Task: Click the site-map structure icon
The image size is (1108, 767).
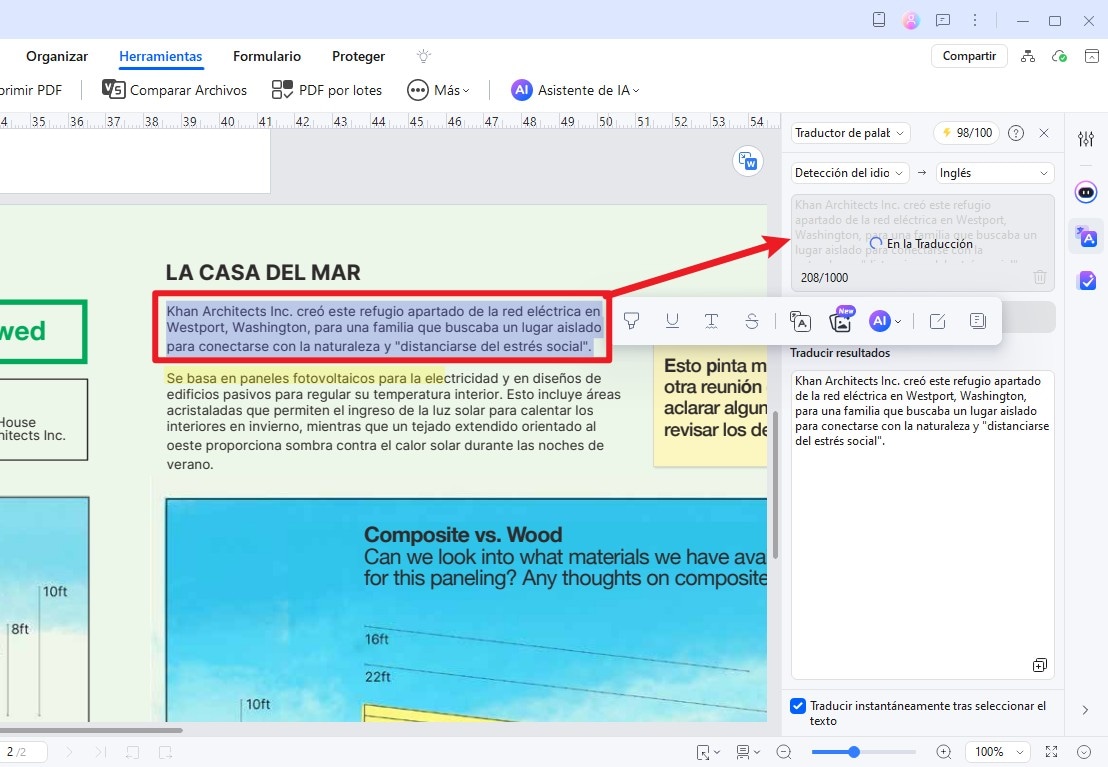Action: [1027, 56]
